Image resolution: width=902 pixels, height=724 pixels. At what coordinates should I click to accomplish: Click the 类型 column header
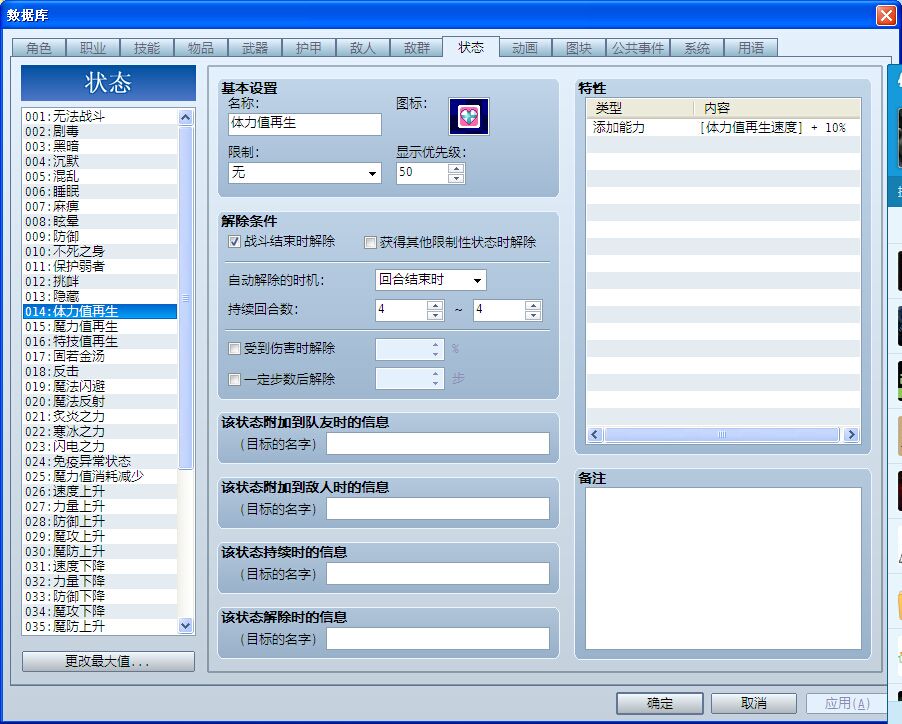(640, 108)
